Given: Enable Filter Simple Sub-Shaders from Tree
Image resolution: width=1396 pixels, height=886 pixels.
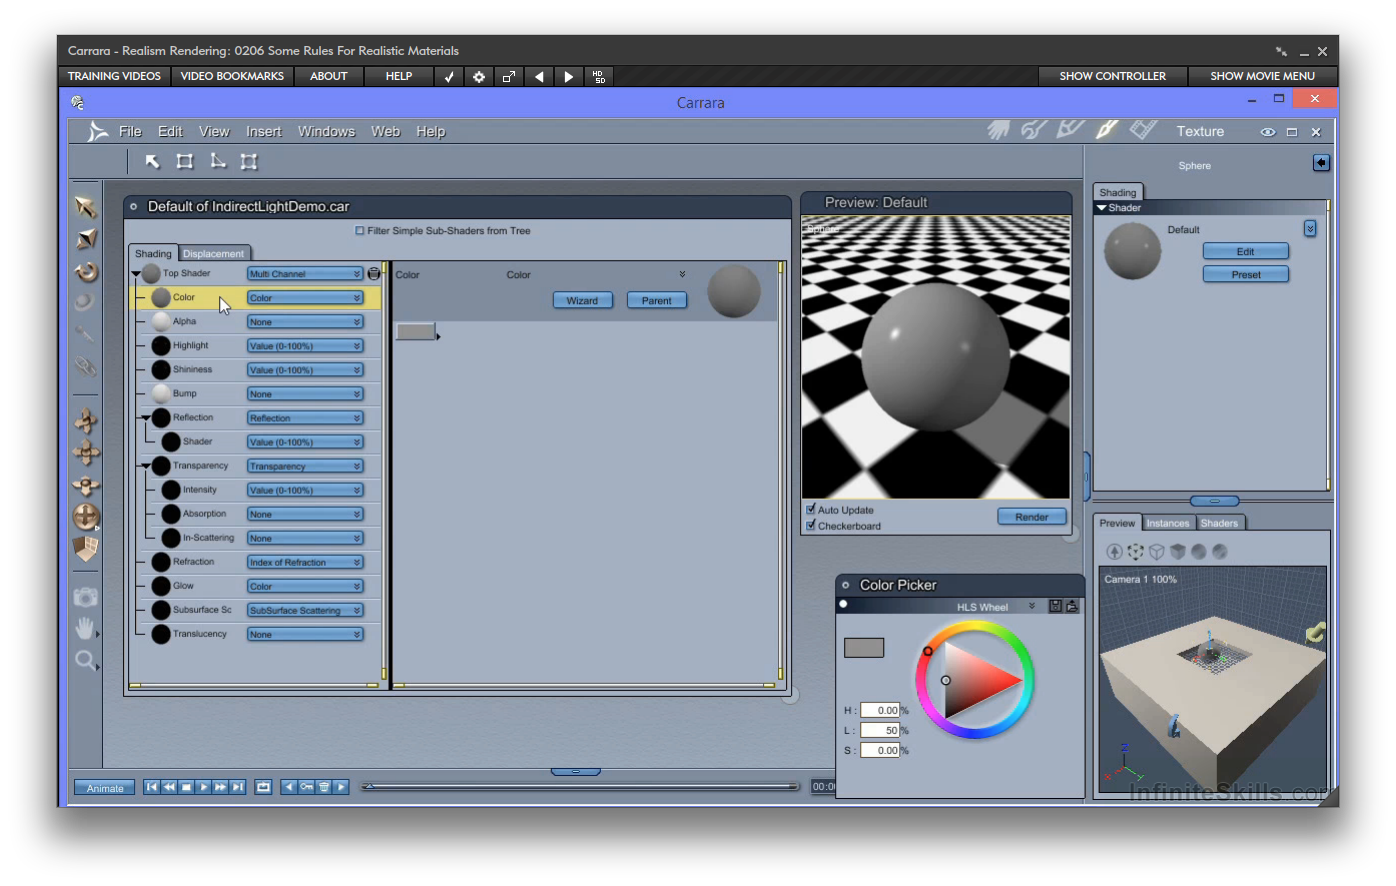Looking at the screenshot, I should [360, 231].
